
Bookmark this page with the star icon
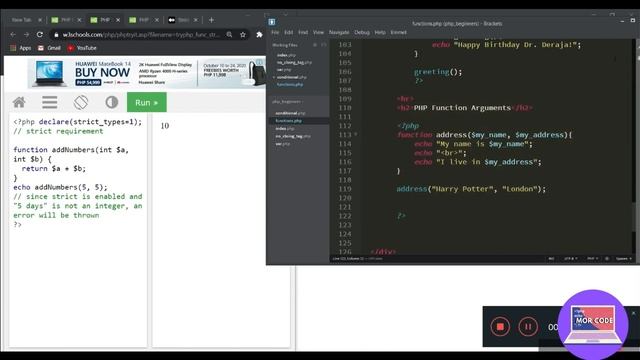coord(243,35)
